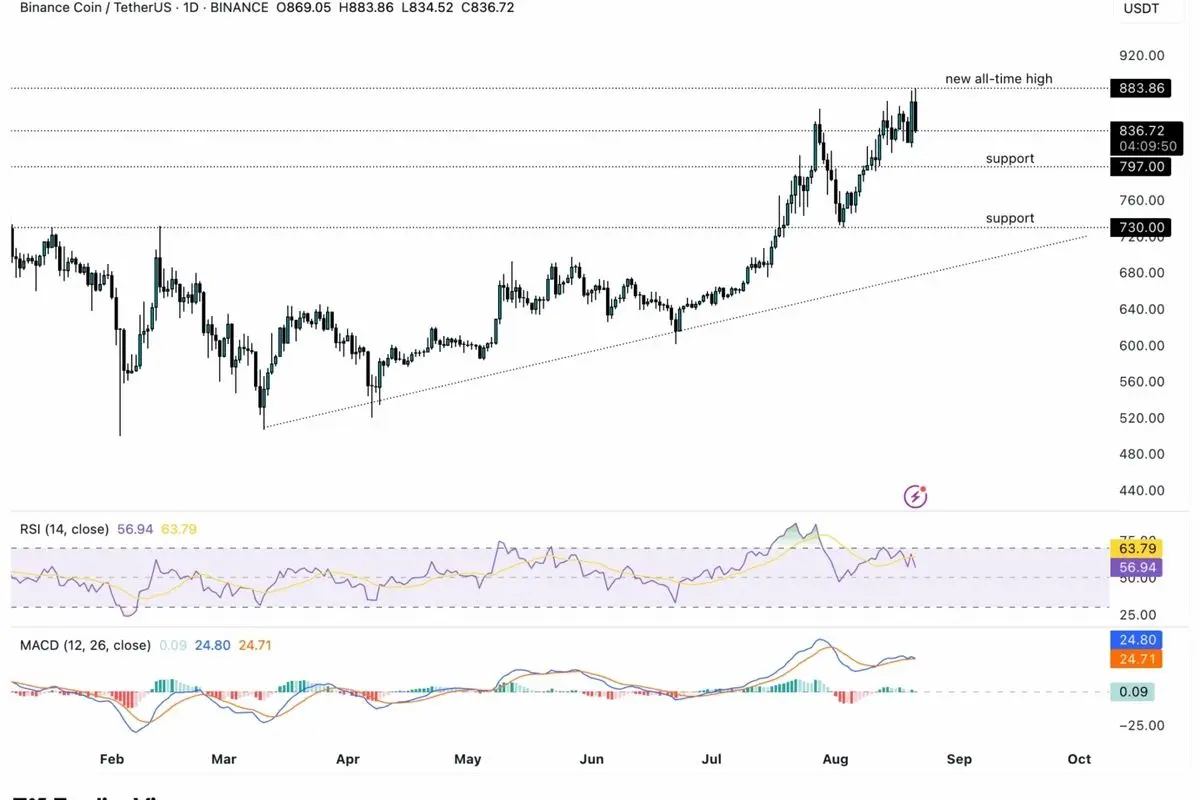Screen dimensions: 1200x800
Task: Click the purple lightning bolt event icon
Action: (915, 496)
